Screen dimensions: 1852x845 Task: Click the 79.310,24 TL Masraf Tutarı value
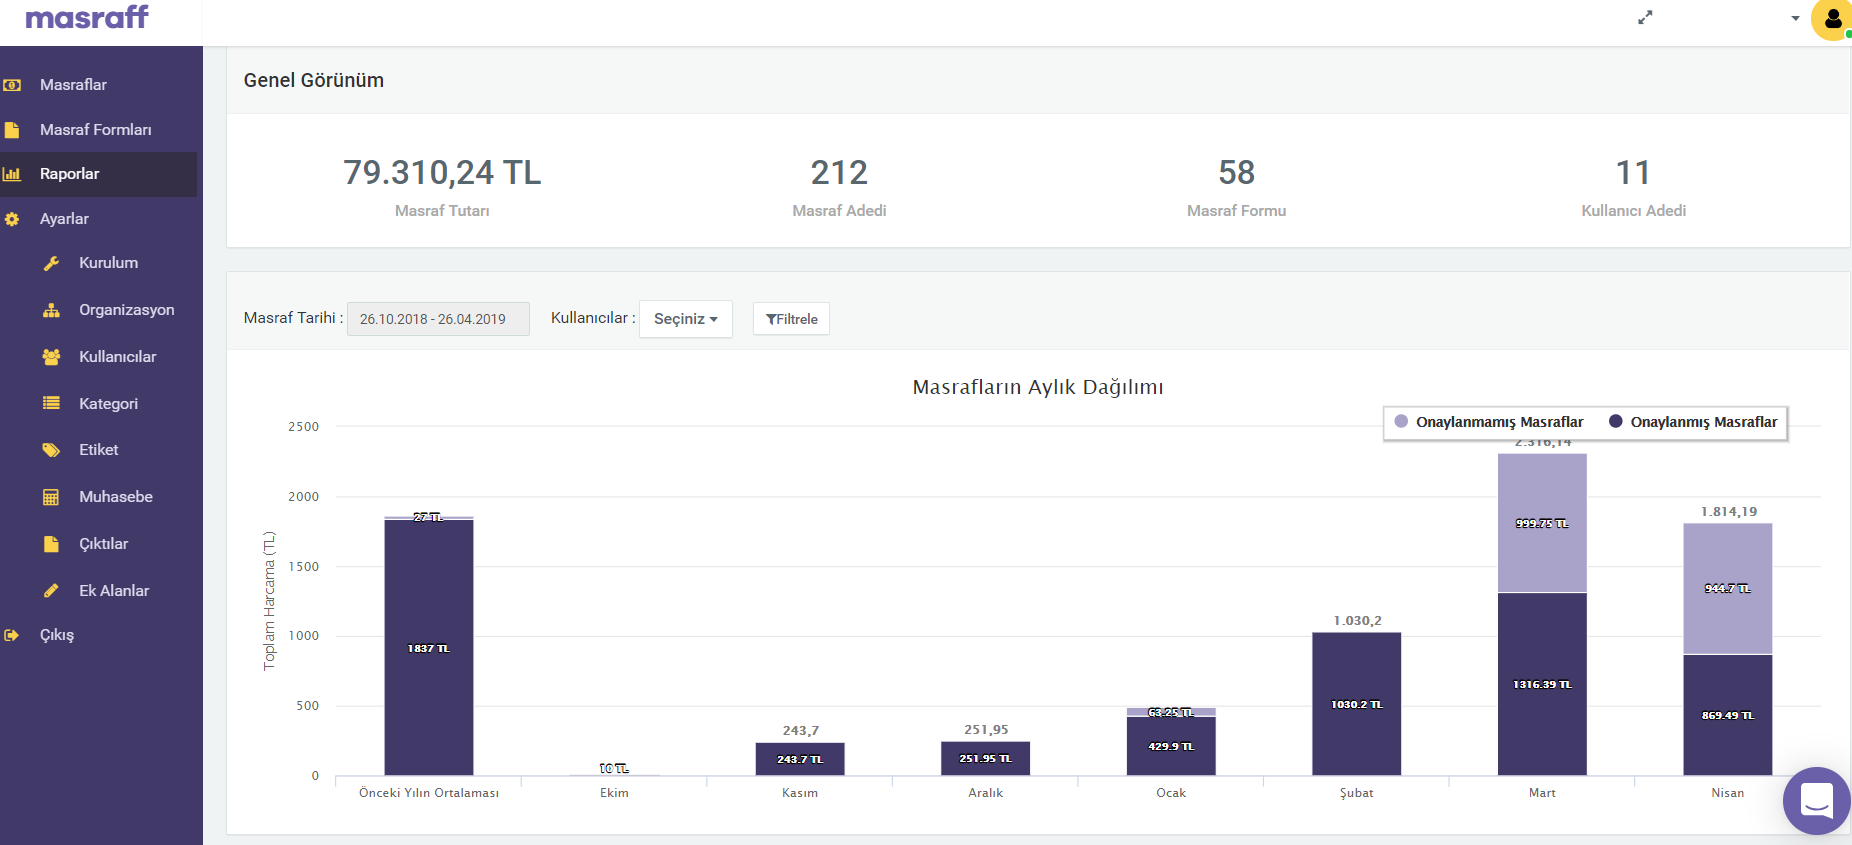click(442, 173)
